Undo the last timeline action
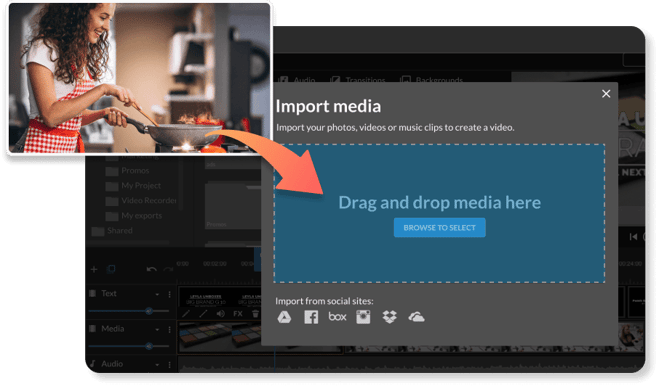This screenshot has width=659, height=386. coord(151,269)
